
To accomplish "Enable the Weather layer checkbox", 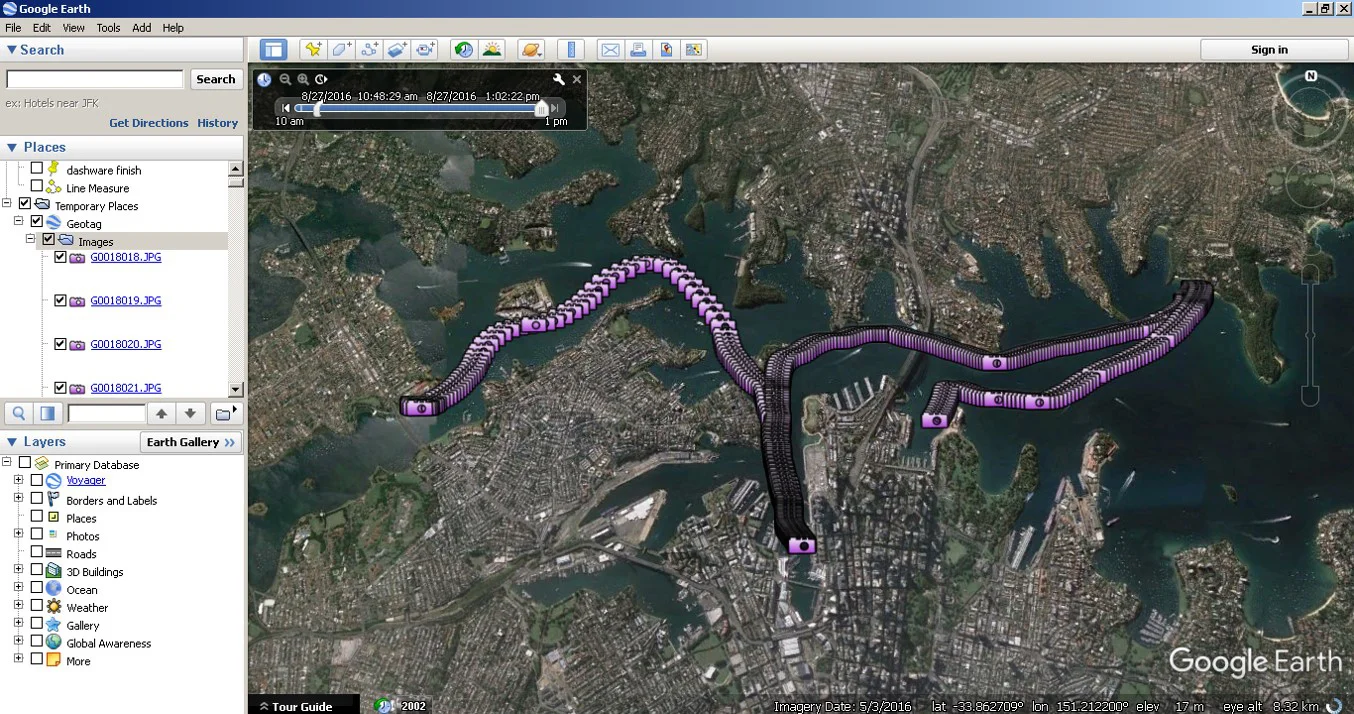I will point(37,606).
